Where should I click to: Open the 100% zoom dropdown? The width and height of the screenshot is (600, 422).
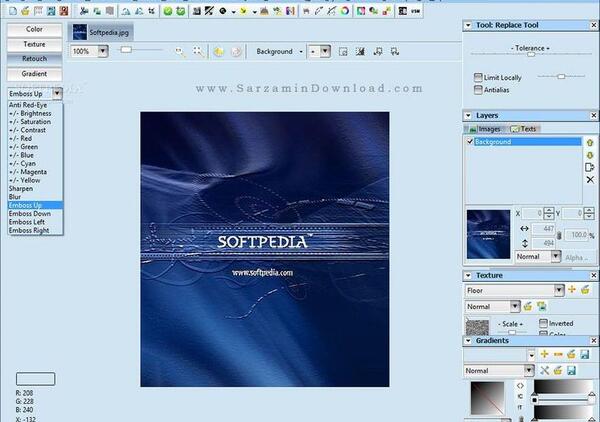(x=103, y=51)
